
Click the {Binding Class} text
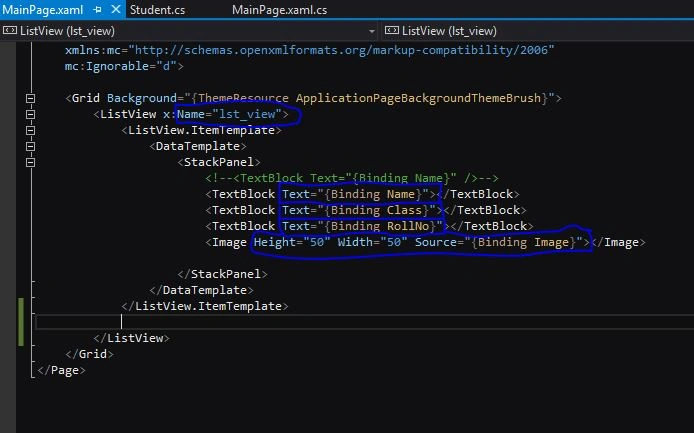[377, 210]
